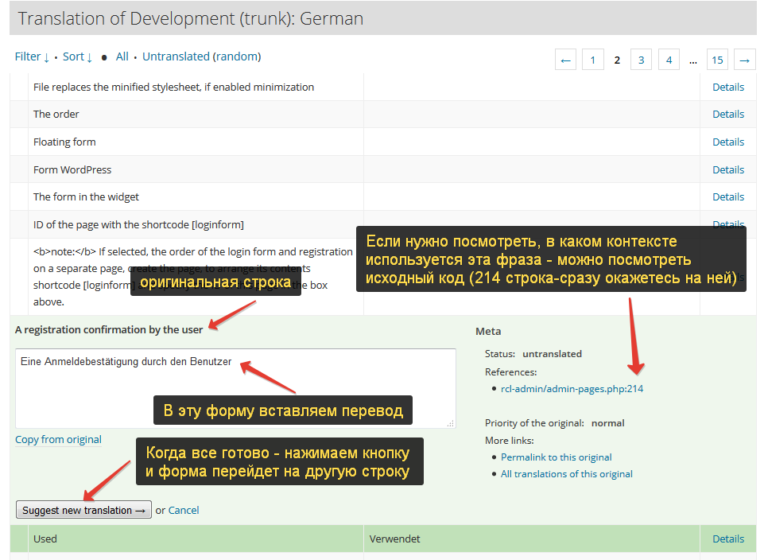Screen dimensions: 768x560
Task: Open rcl-admin/admin-pages.php:214 reference
Action: click(x=572, y=388)
